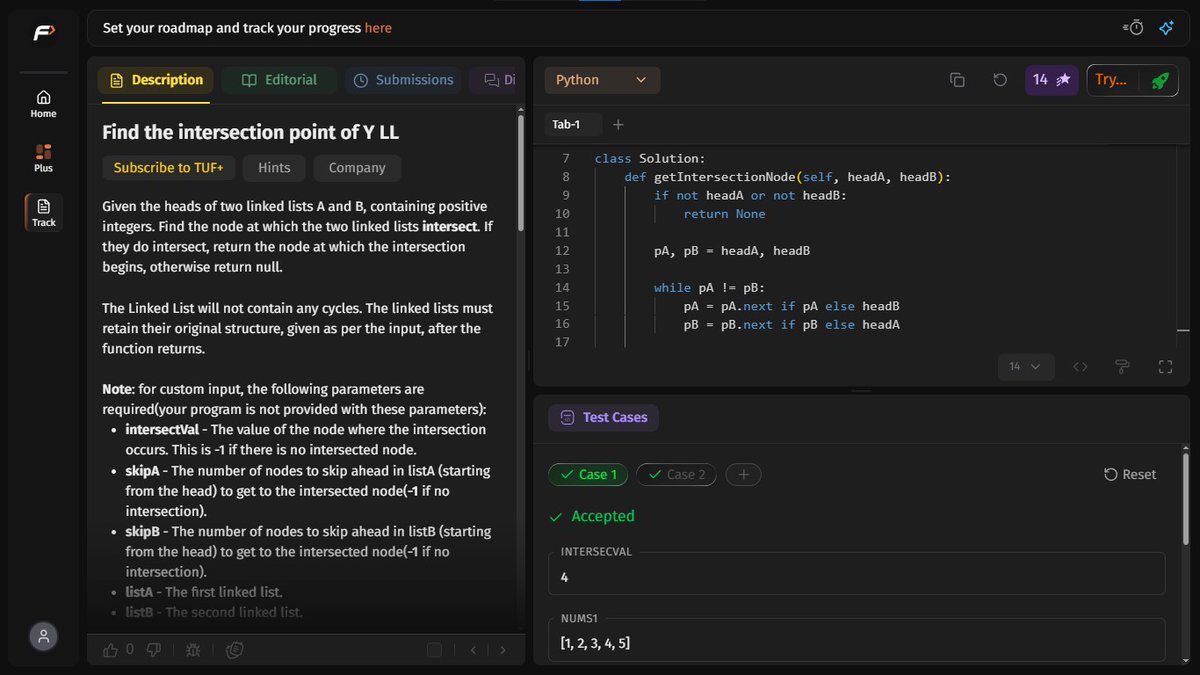Click the problem title heading

click(251, 132)
